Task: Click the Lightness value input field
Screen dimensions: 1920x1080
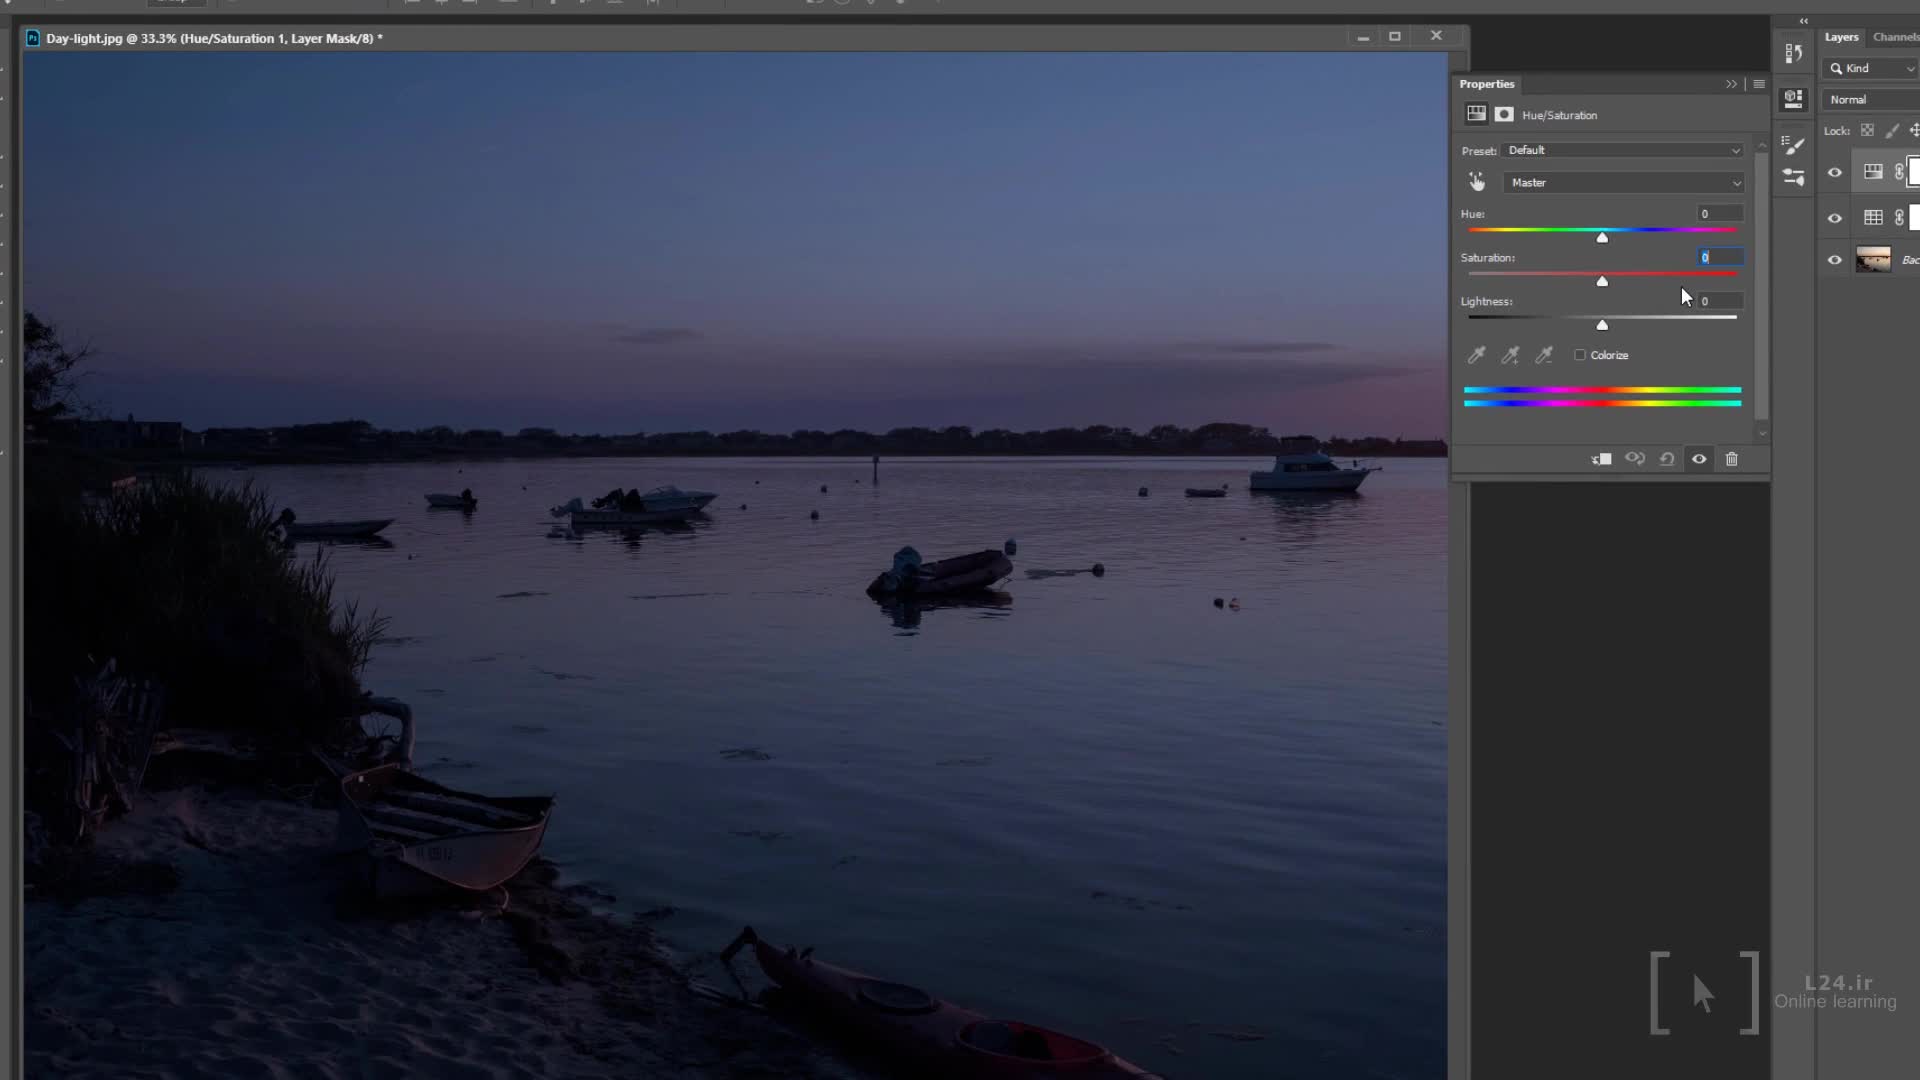Action: pyautogui.click(x=1719, y=301)
